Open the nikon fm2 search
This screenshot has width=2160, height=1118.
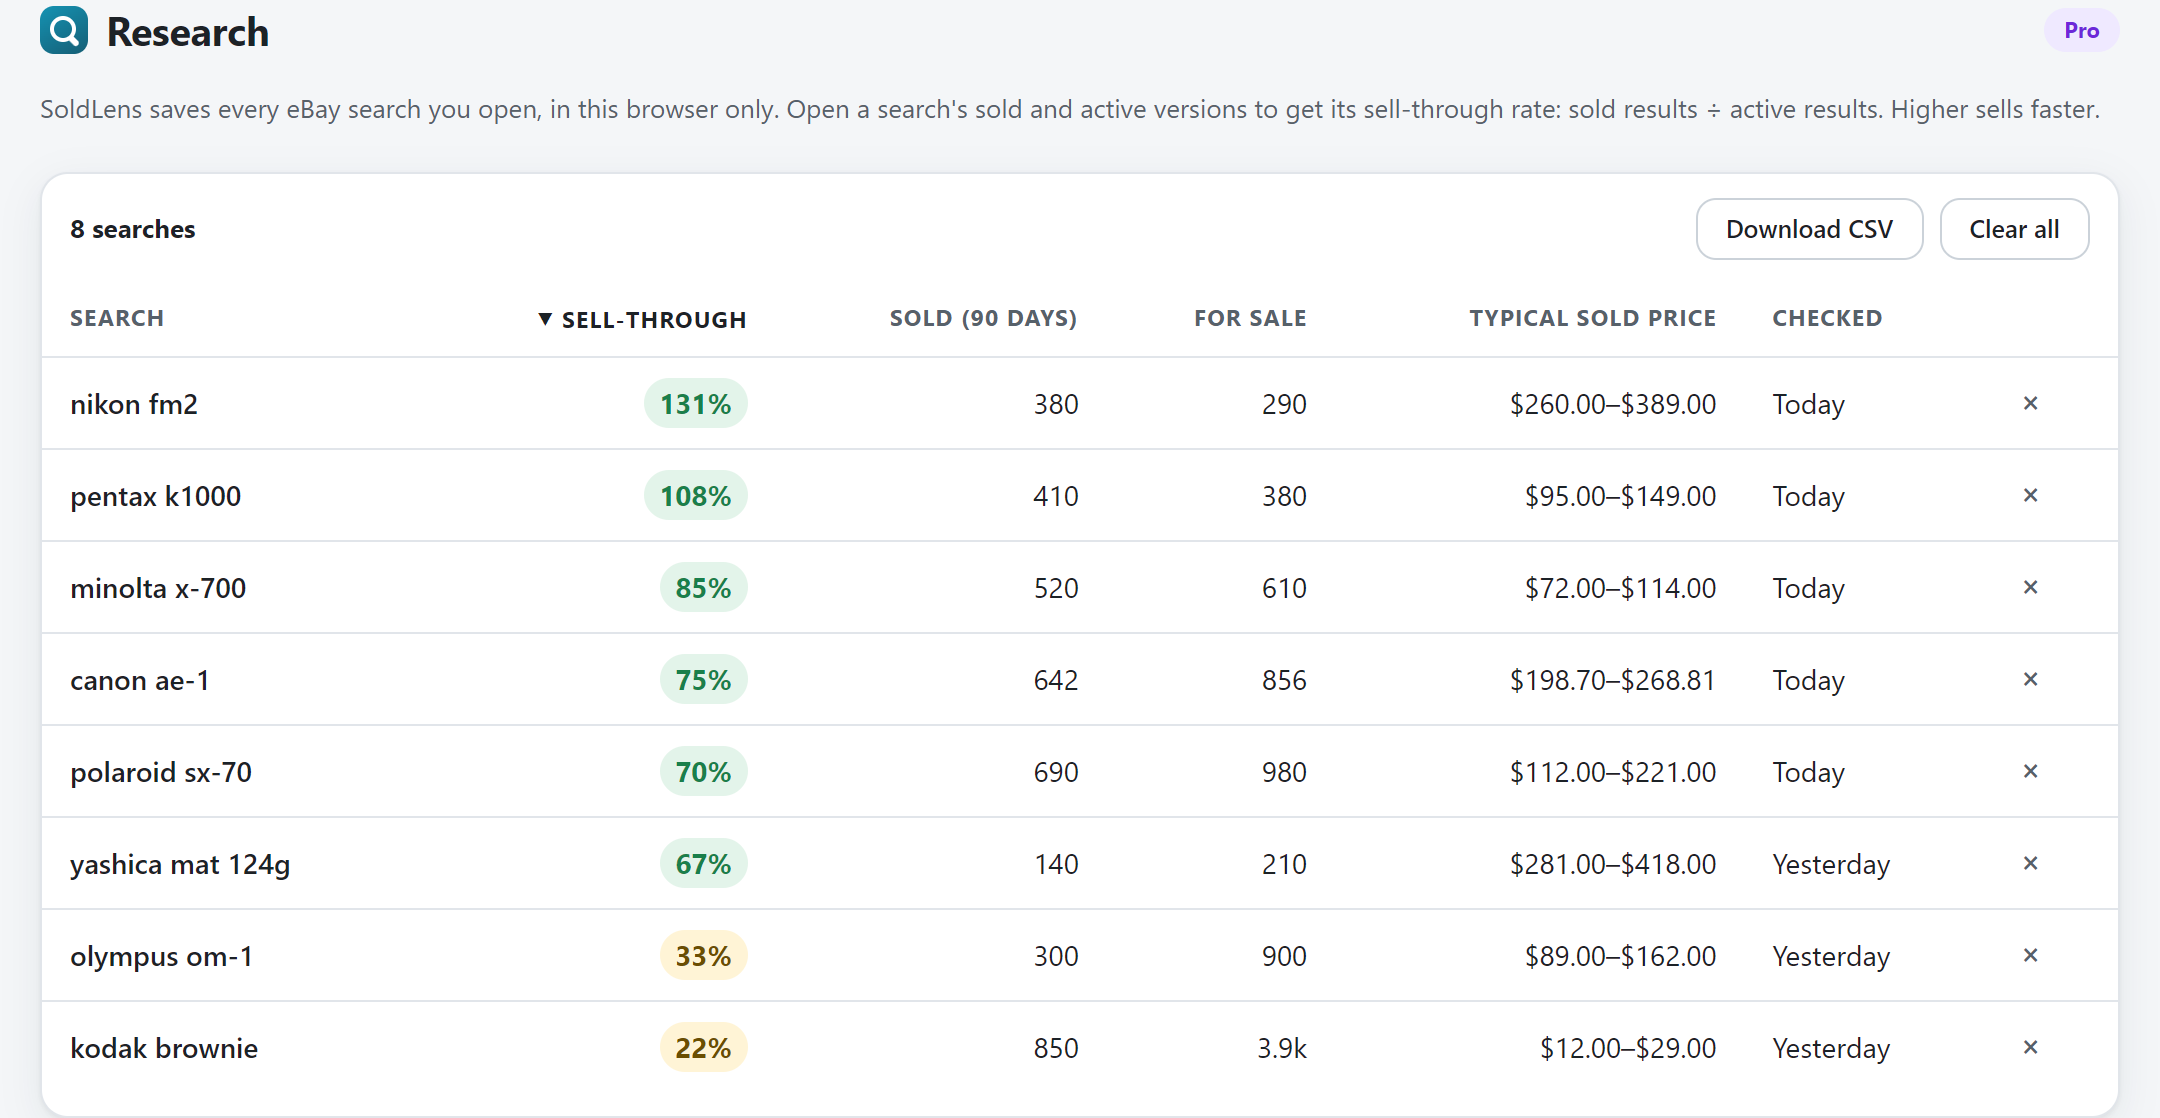point(134,404)
